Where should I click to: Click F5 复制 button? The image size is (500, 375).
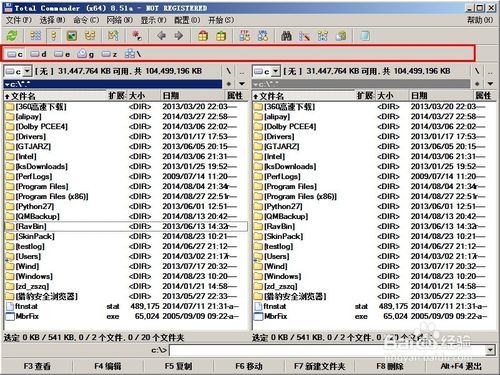178,366
